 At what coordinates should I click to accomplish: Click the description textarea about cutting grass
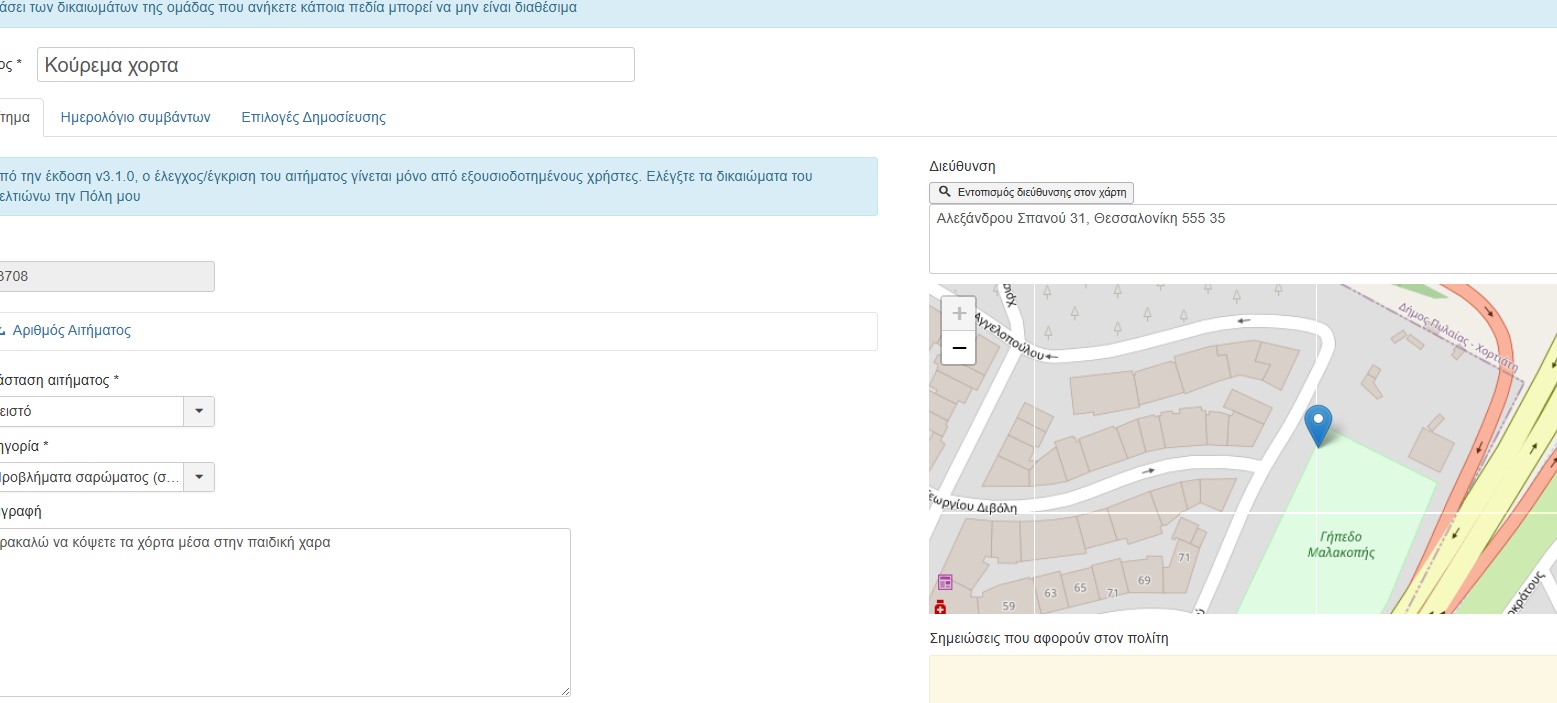(285, 612)
